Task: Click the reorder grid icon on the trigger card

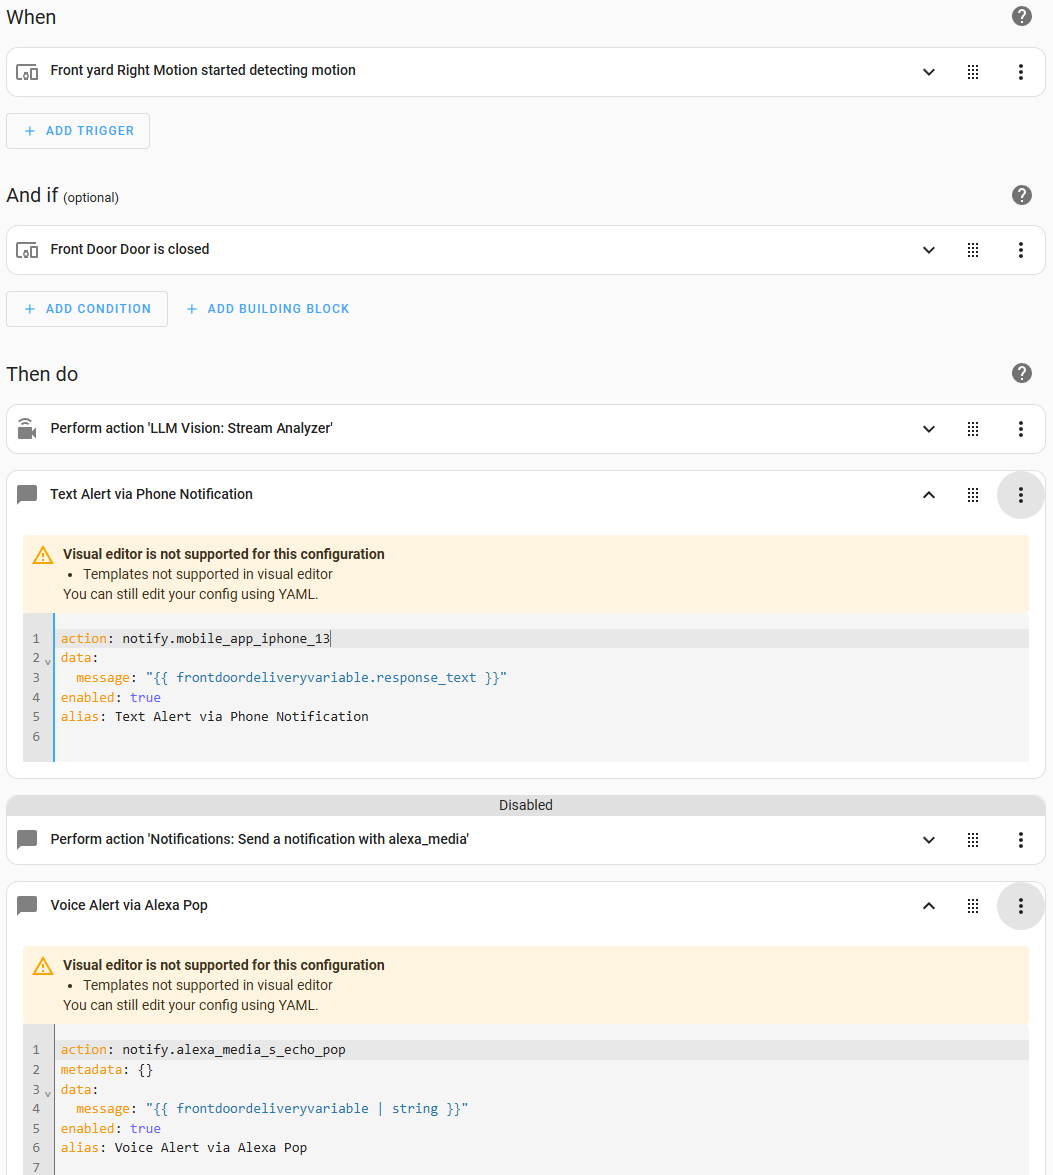Action: click(x=973, y=71)
